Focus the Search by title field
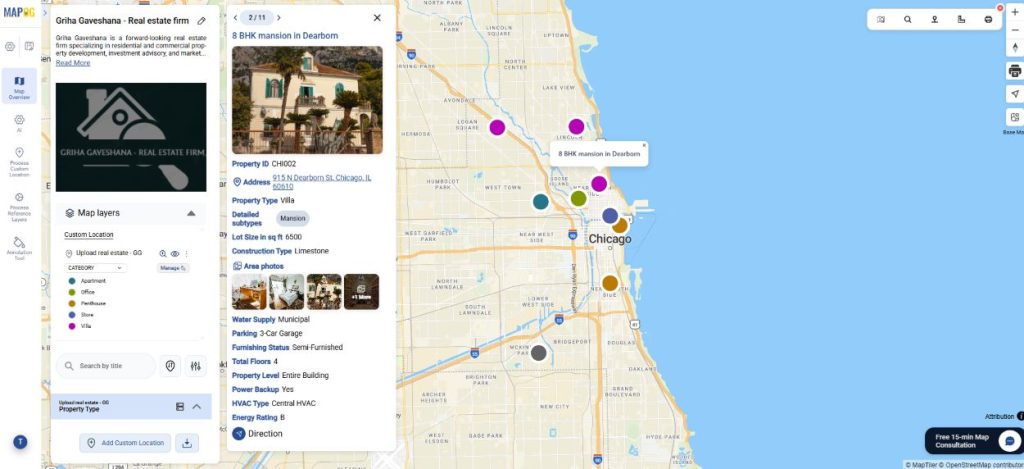The height and width of the screenshot is (469, 1024). pyautogui.click(x=106, y=366)
